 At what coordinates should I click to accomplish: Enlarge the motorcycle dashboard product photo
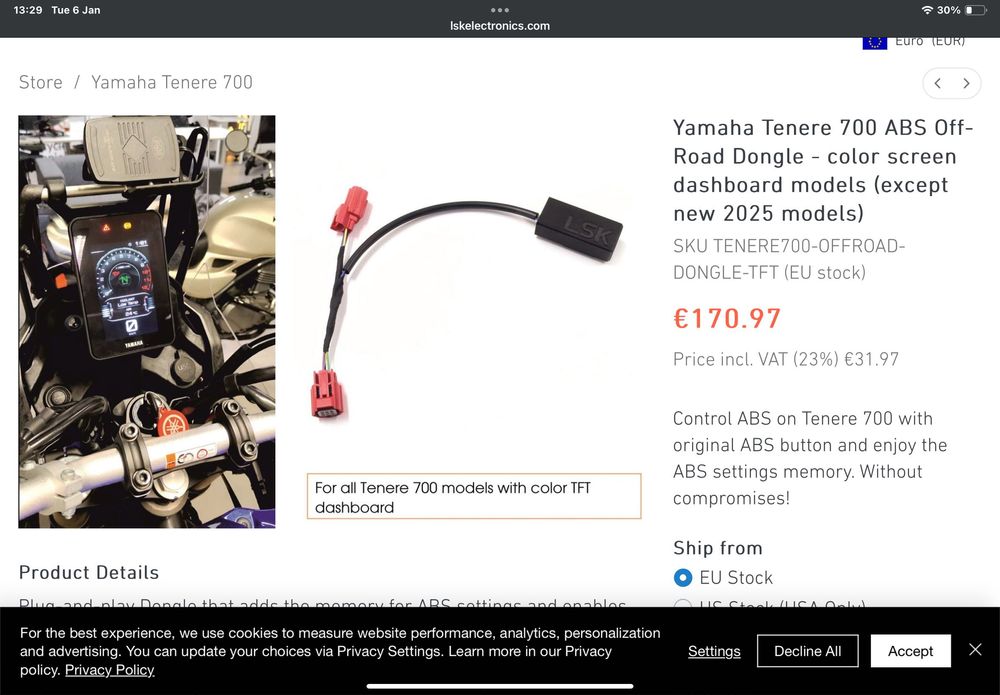[x=147, y=321]
